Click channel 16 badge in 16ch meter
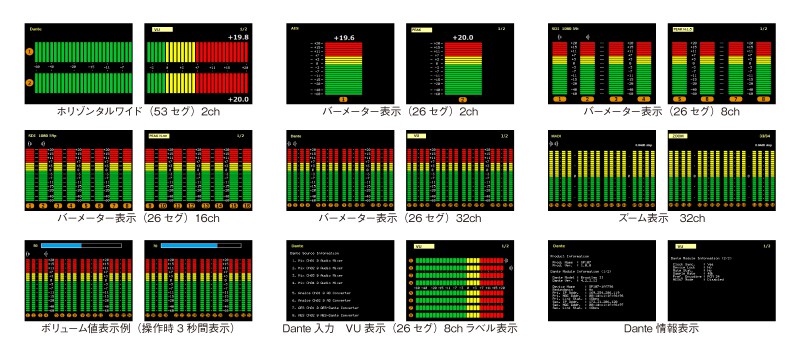The width and height of the screenshot is (800, 360). 247,206
